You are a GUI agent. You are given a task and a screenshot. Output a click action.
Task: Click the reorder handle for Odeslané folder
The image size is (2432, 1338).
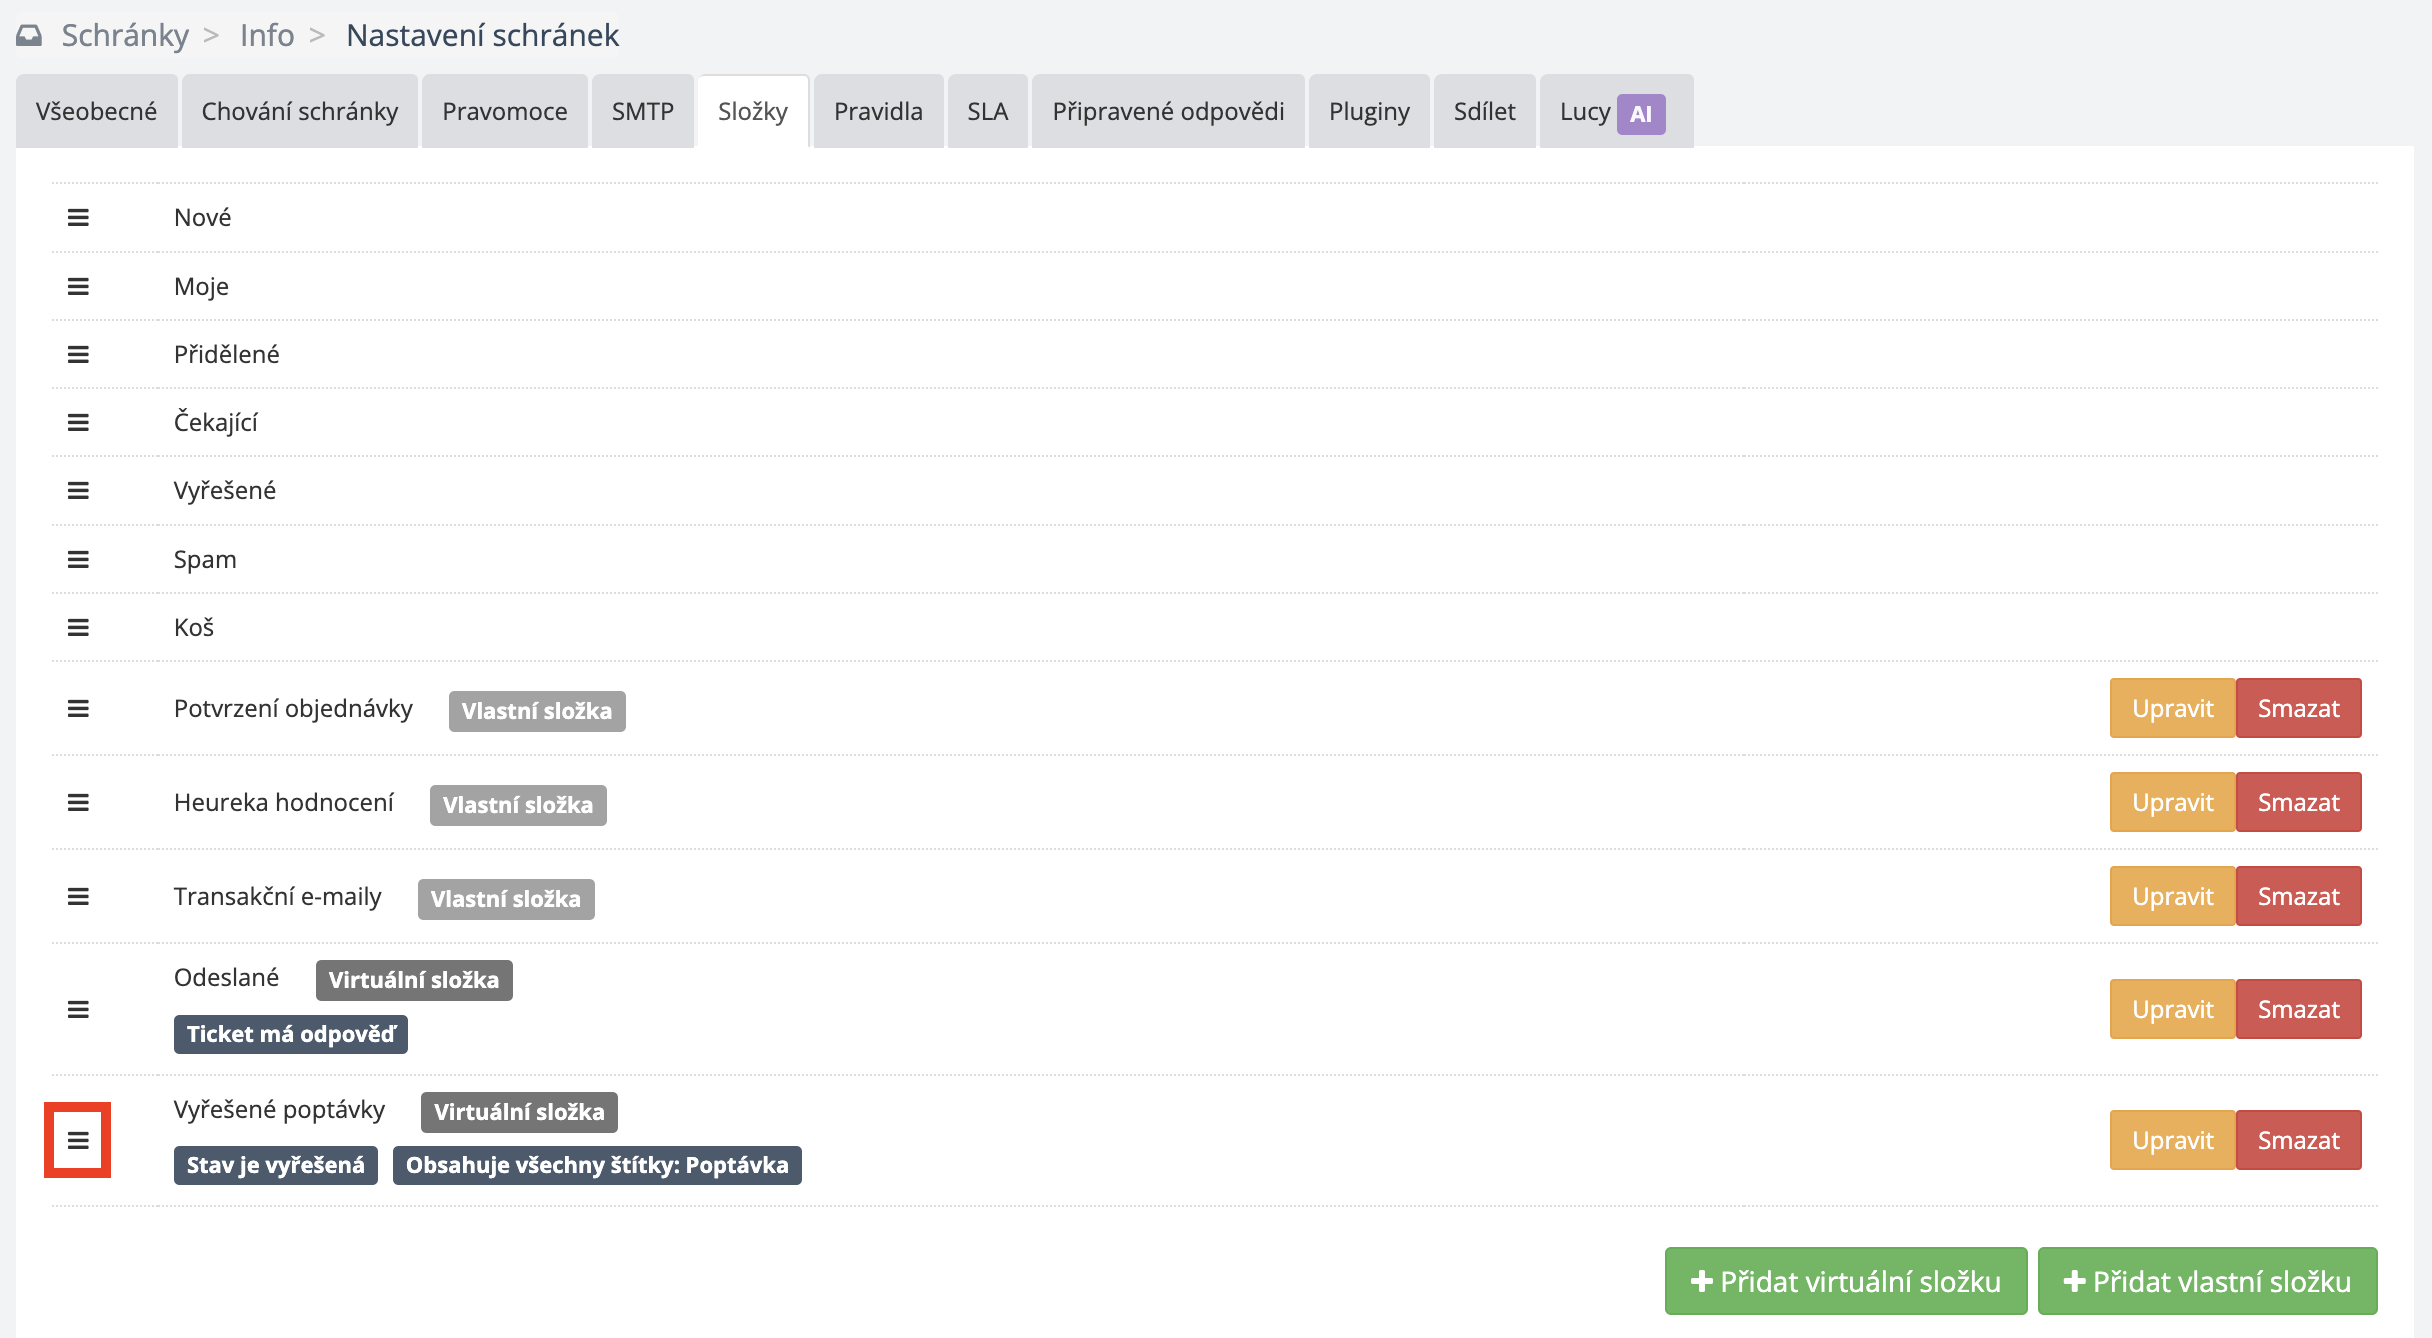click(x=78, y=1009)
